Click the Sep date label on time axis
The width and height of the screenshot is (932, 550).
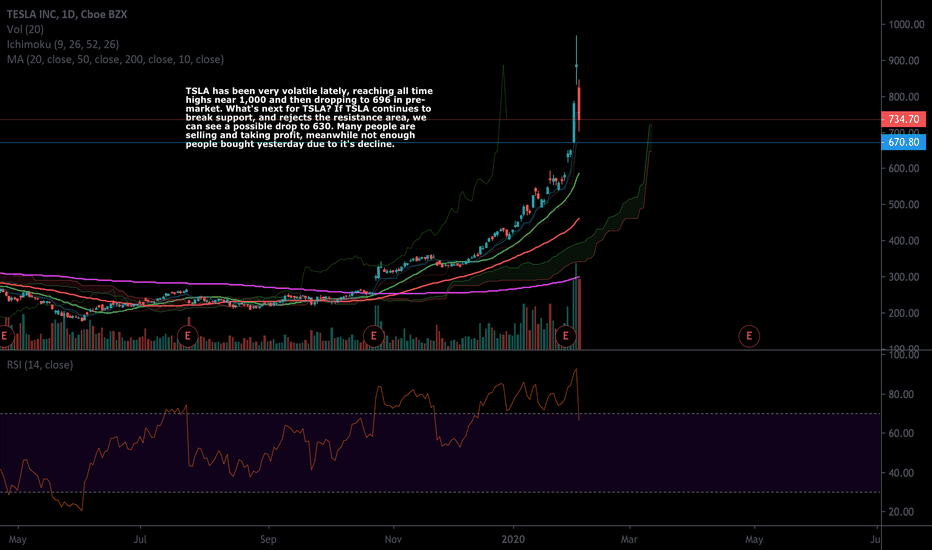click(x=268, y=540)
